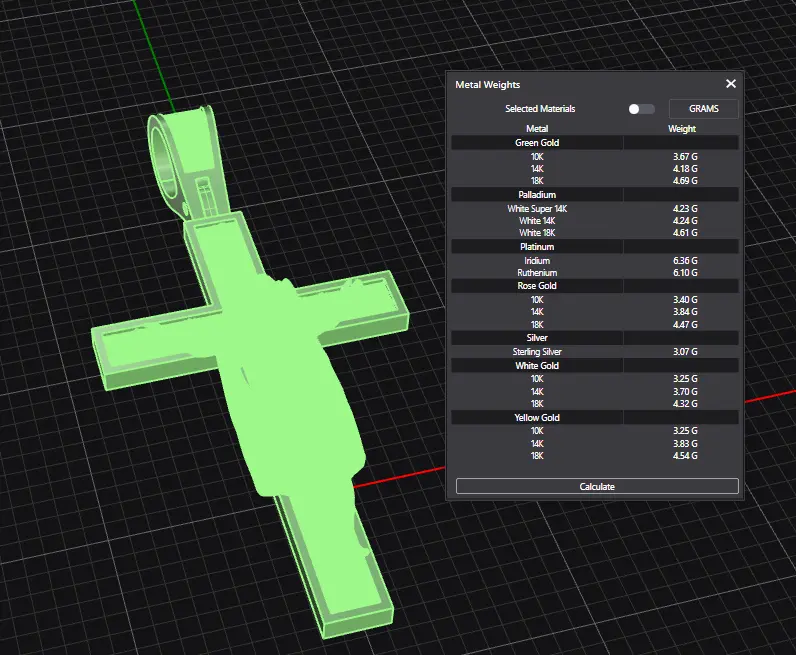The image size is (796, 655).
Task: Select the Rose Gold category row
Action: [x=595, y=286]
